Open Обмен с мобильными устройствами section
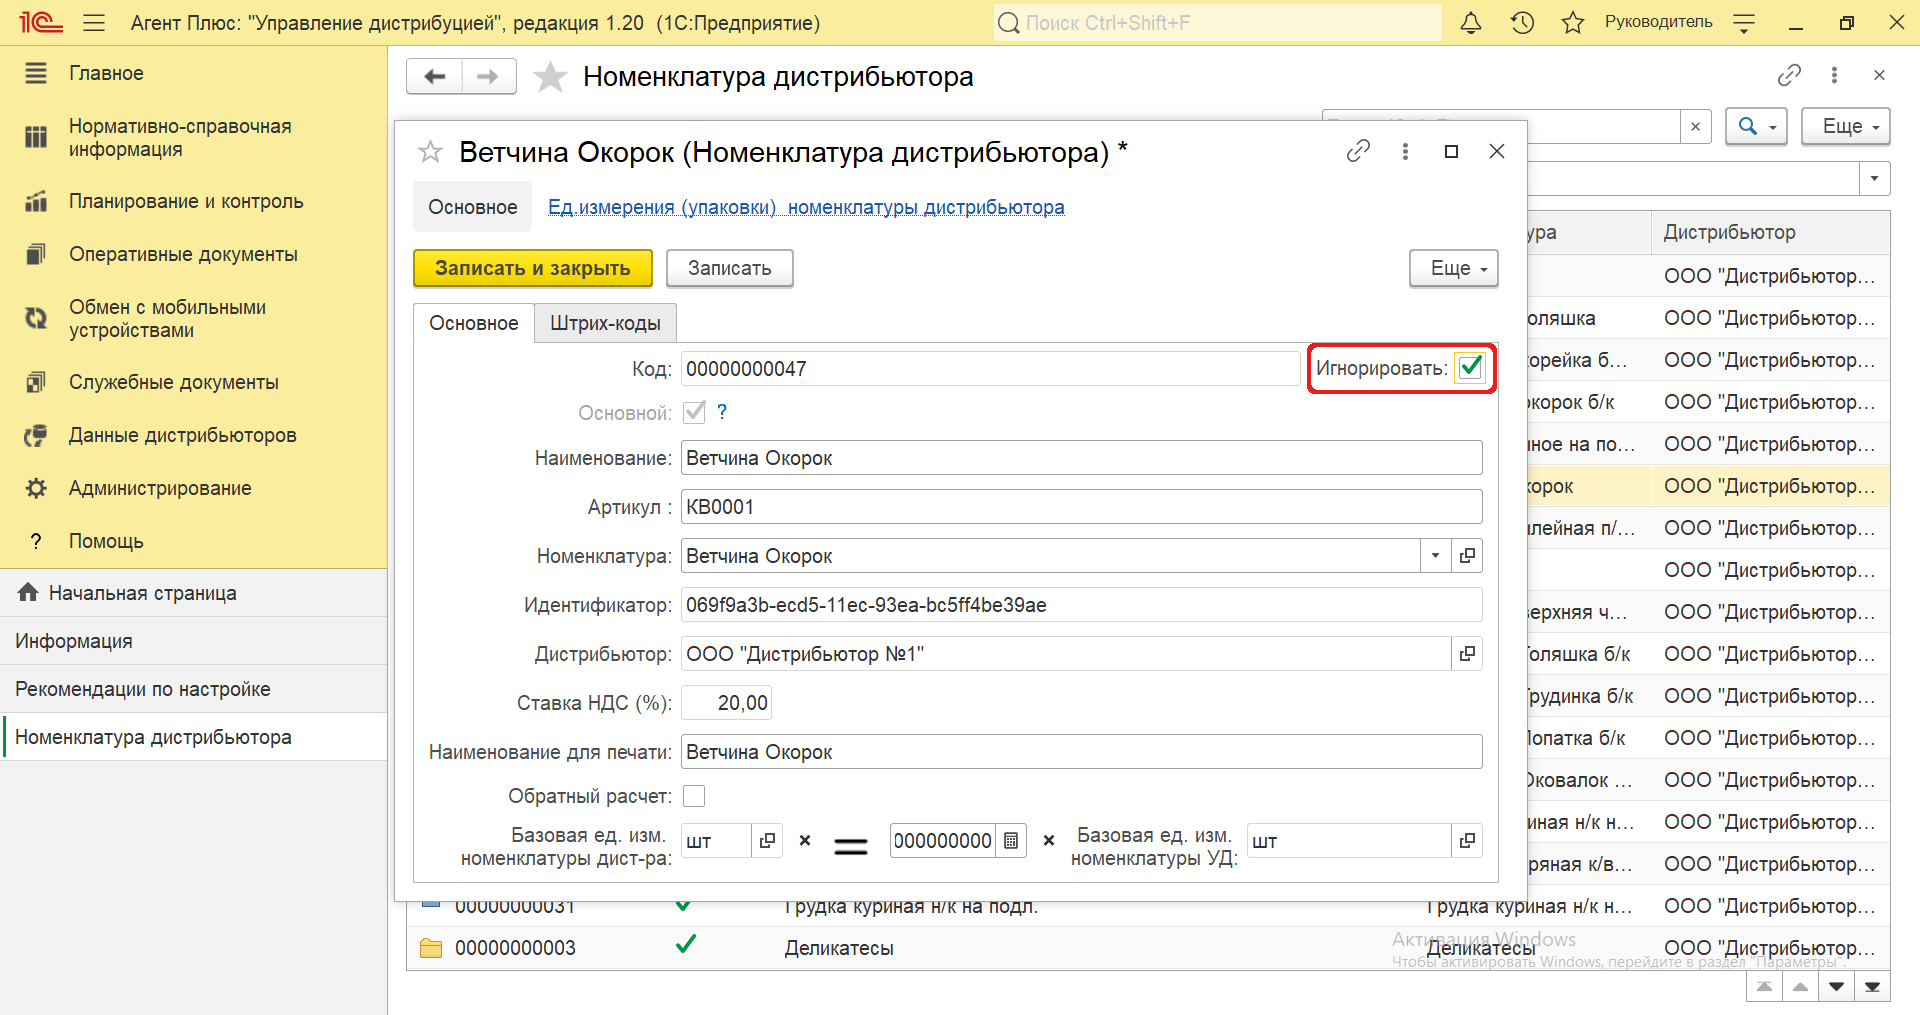This screenshot has width=1920, height=1015. click(167, 318)
